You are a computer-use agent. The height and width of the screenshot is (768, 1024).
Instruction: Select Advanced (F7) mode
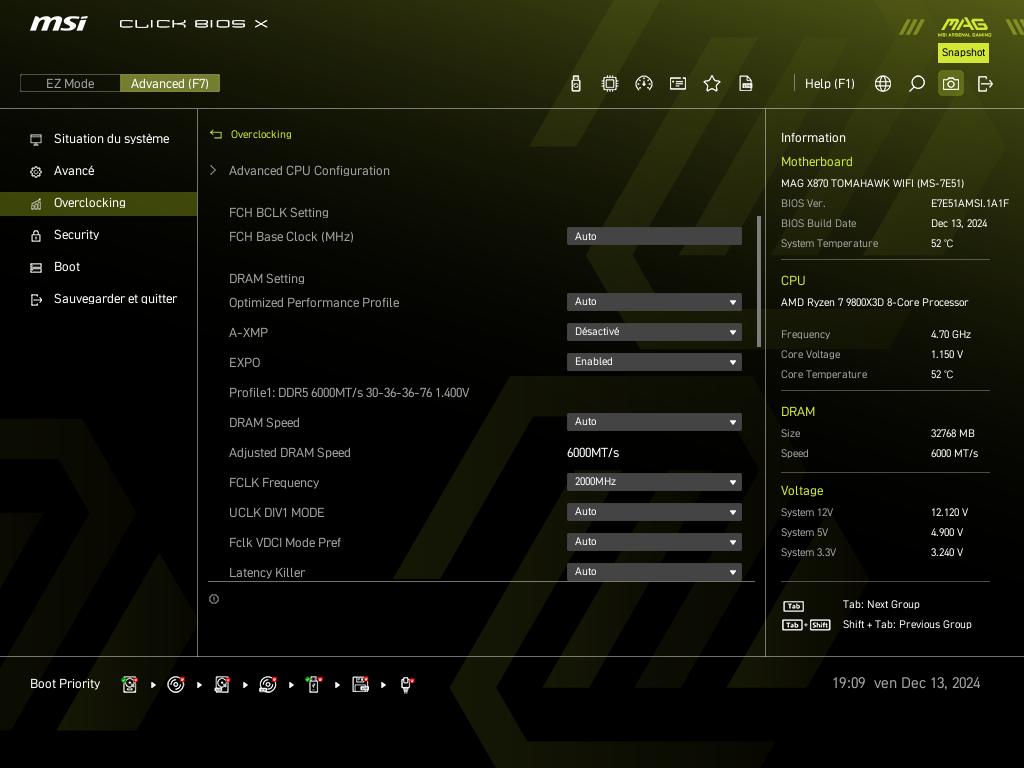[170, 84]
